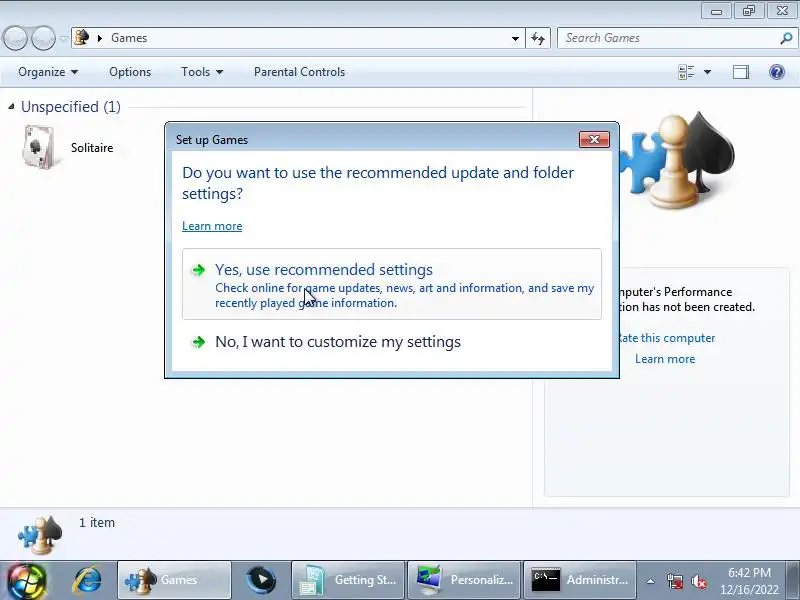Switch to Personalization taskbar window
The image size is (800, 600).
(x=464, y=580)
